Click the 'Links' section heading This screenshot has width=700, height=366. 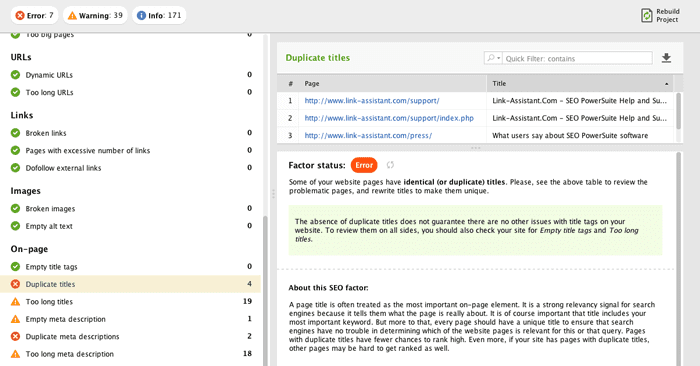(x=22, y=115)
